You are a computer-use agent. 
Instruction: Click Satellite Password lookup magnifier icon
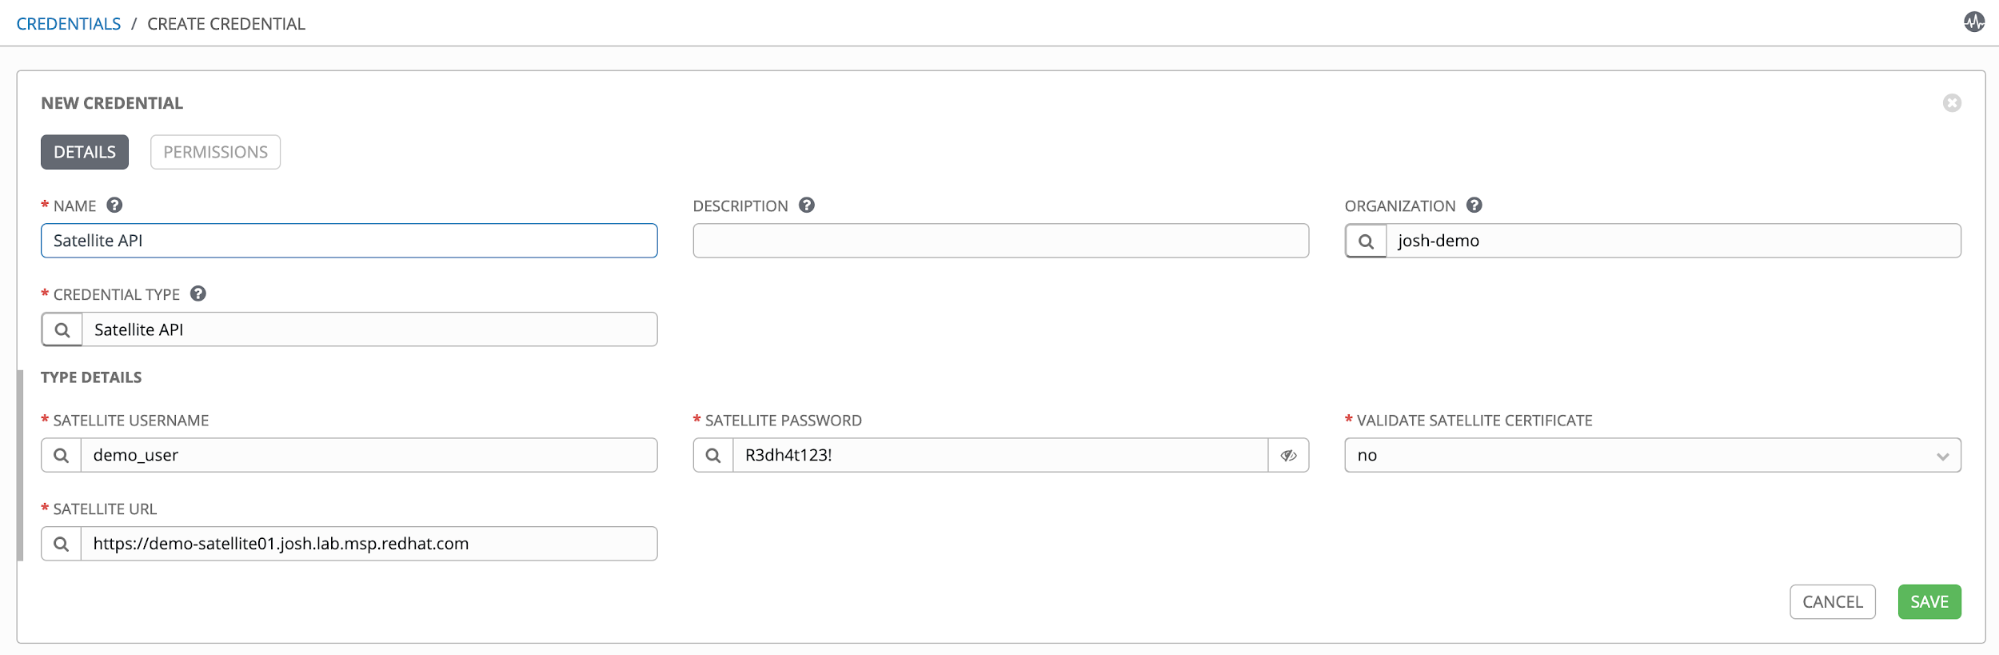(x=713, y=455)
